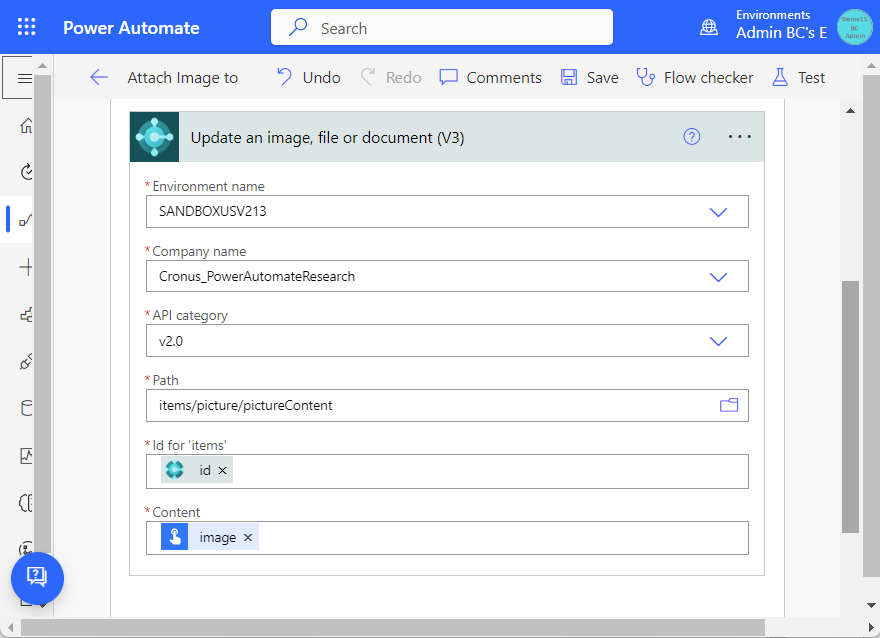Click the v2.0 API category field
Image resolution: width=880 pixels, height=638 pixels.
pos(447,341)
